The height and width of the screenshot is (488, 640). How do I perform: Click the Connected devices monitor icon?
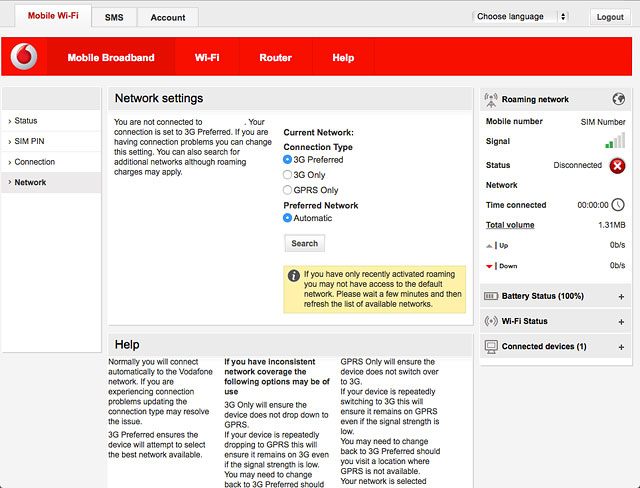click(490, 346)
